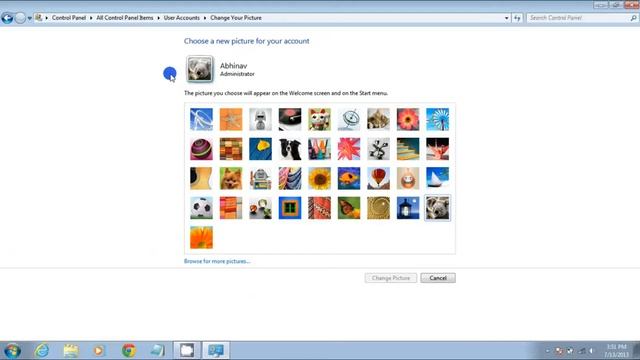Open the recent pages dropdown next to Forward
Screen dimensions: 640x360
29,18
